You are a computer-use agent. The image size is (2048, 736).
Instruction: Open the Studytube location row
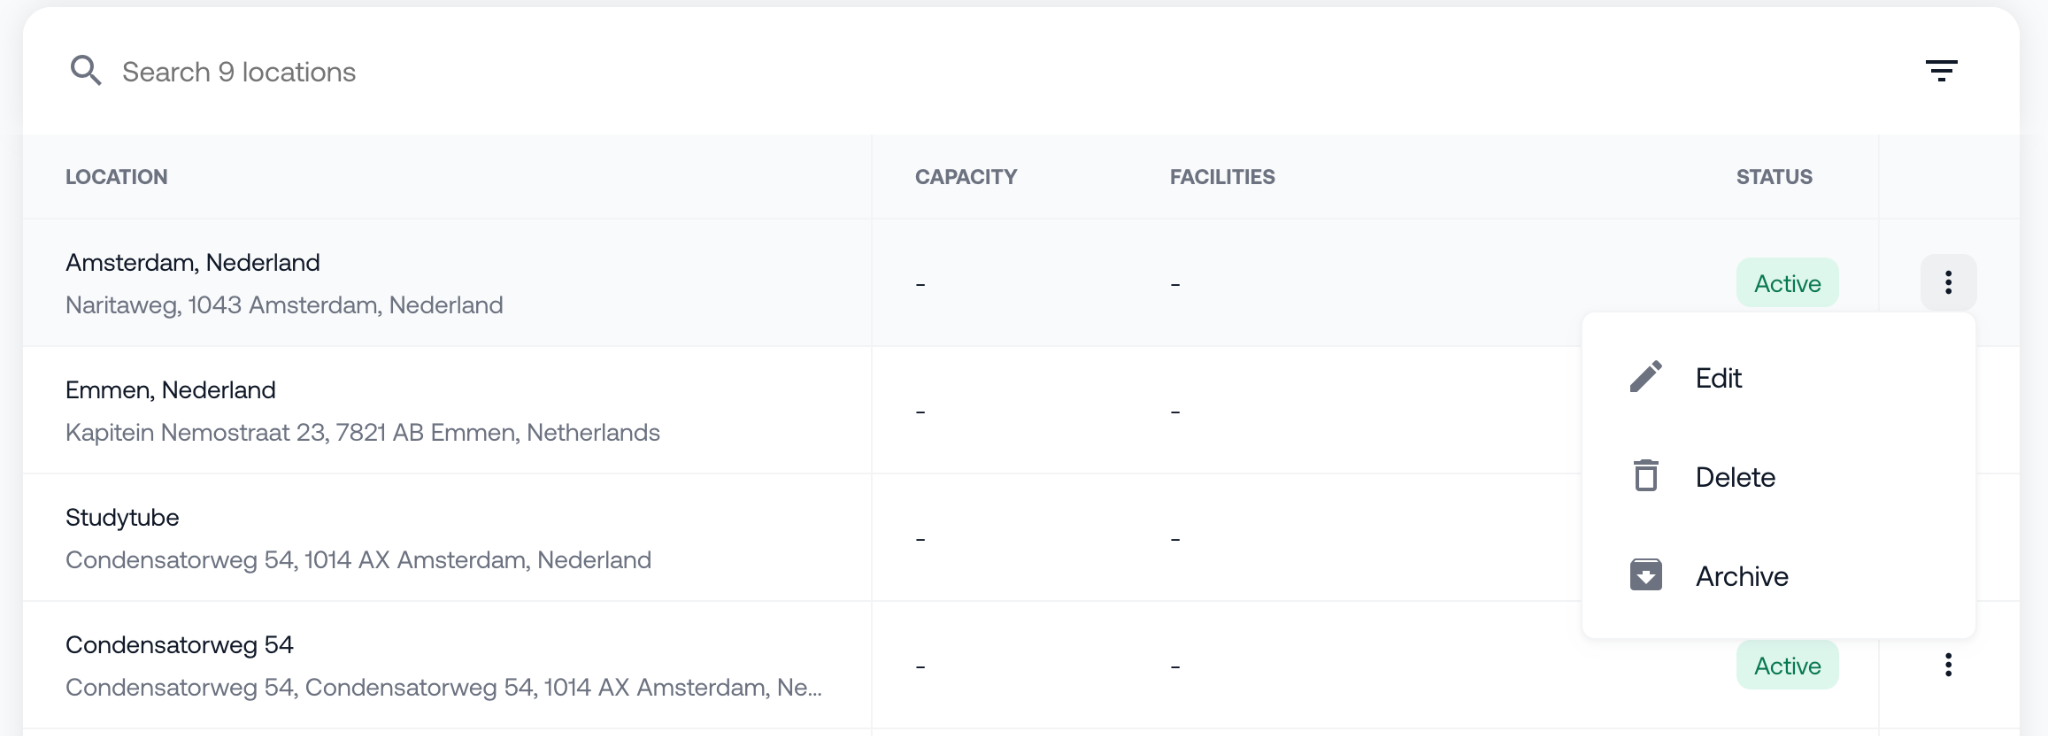(122, 518)
